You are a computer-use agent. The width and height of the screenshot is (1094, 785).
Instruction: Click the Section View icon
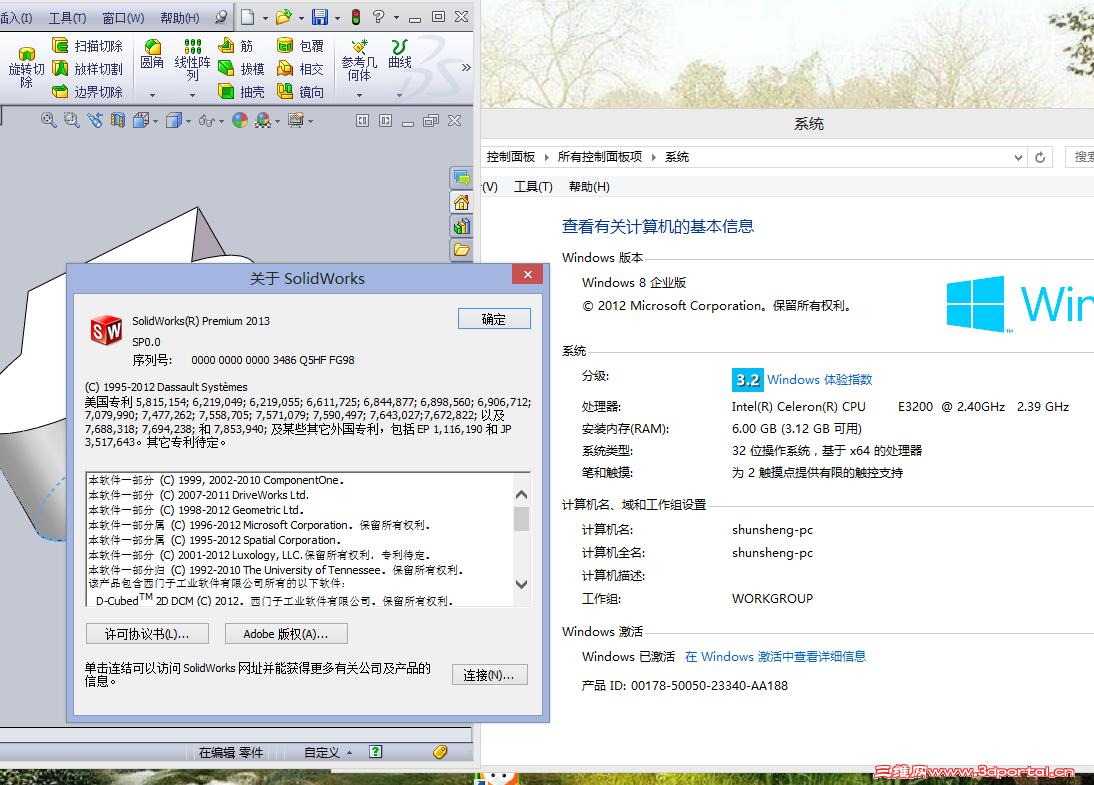(118, 120)
